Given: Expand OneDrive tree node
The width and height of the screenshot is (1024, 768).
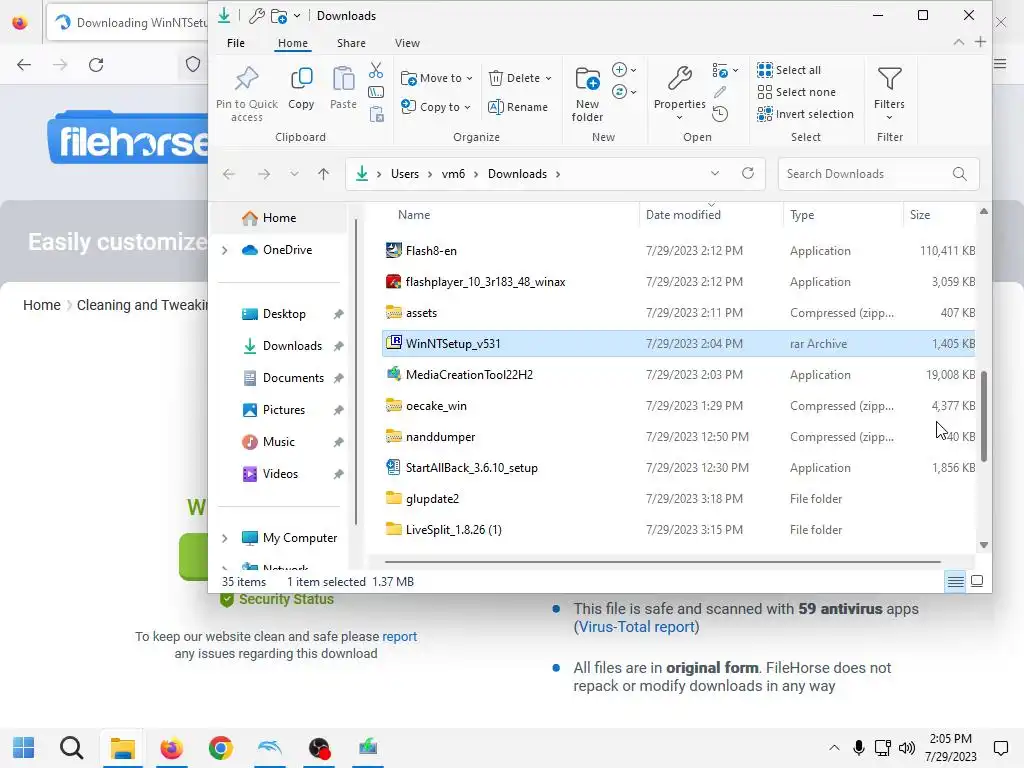Looking at the screenshot, I should (225, 250).
